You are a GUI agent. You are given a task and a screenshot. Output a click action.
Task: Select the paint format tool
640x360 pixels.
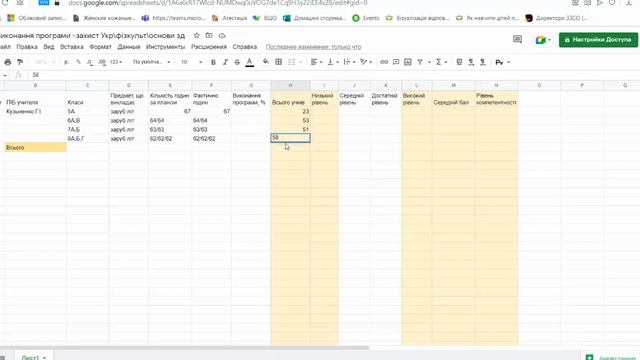20,62
